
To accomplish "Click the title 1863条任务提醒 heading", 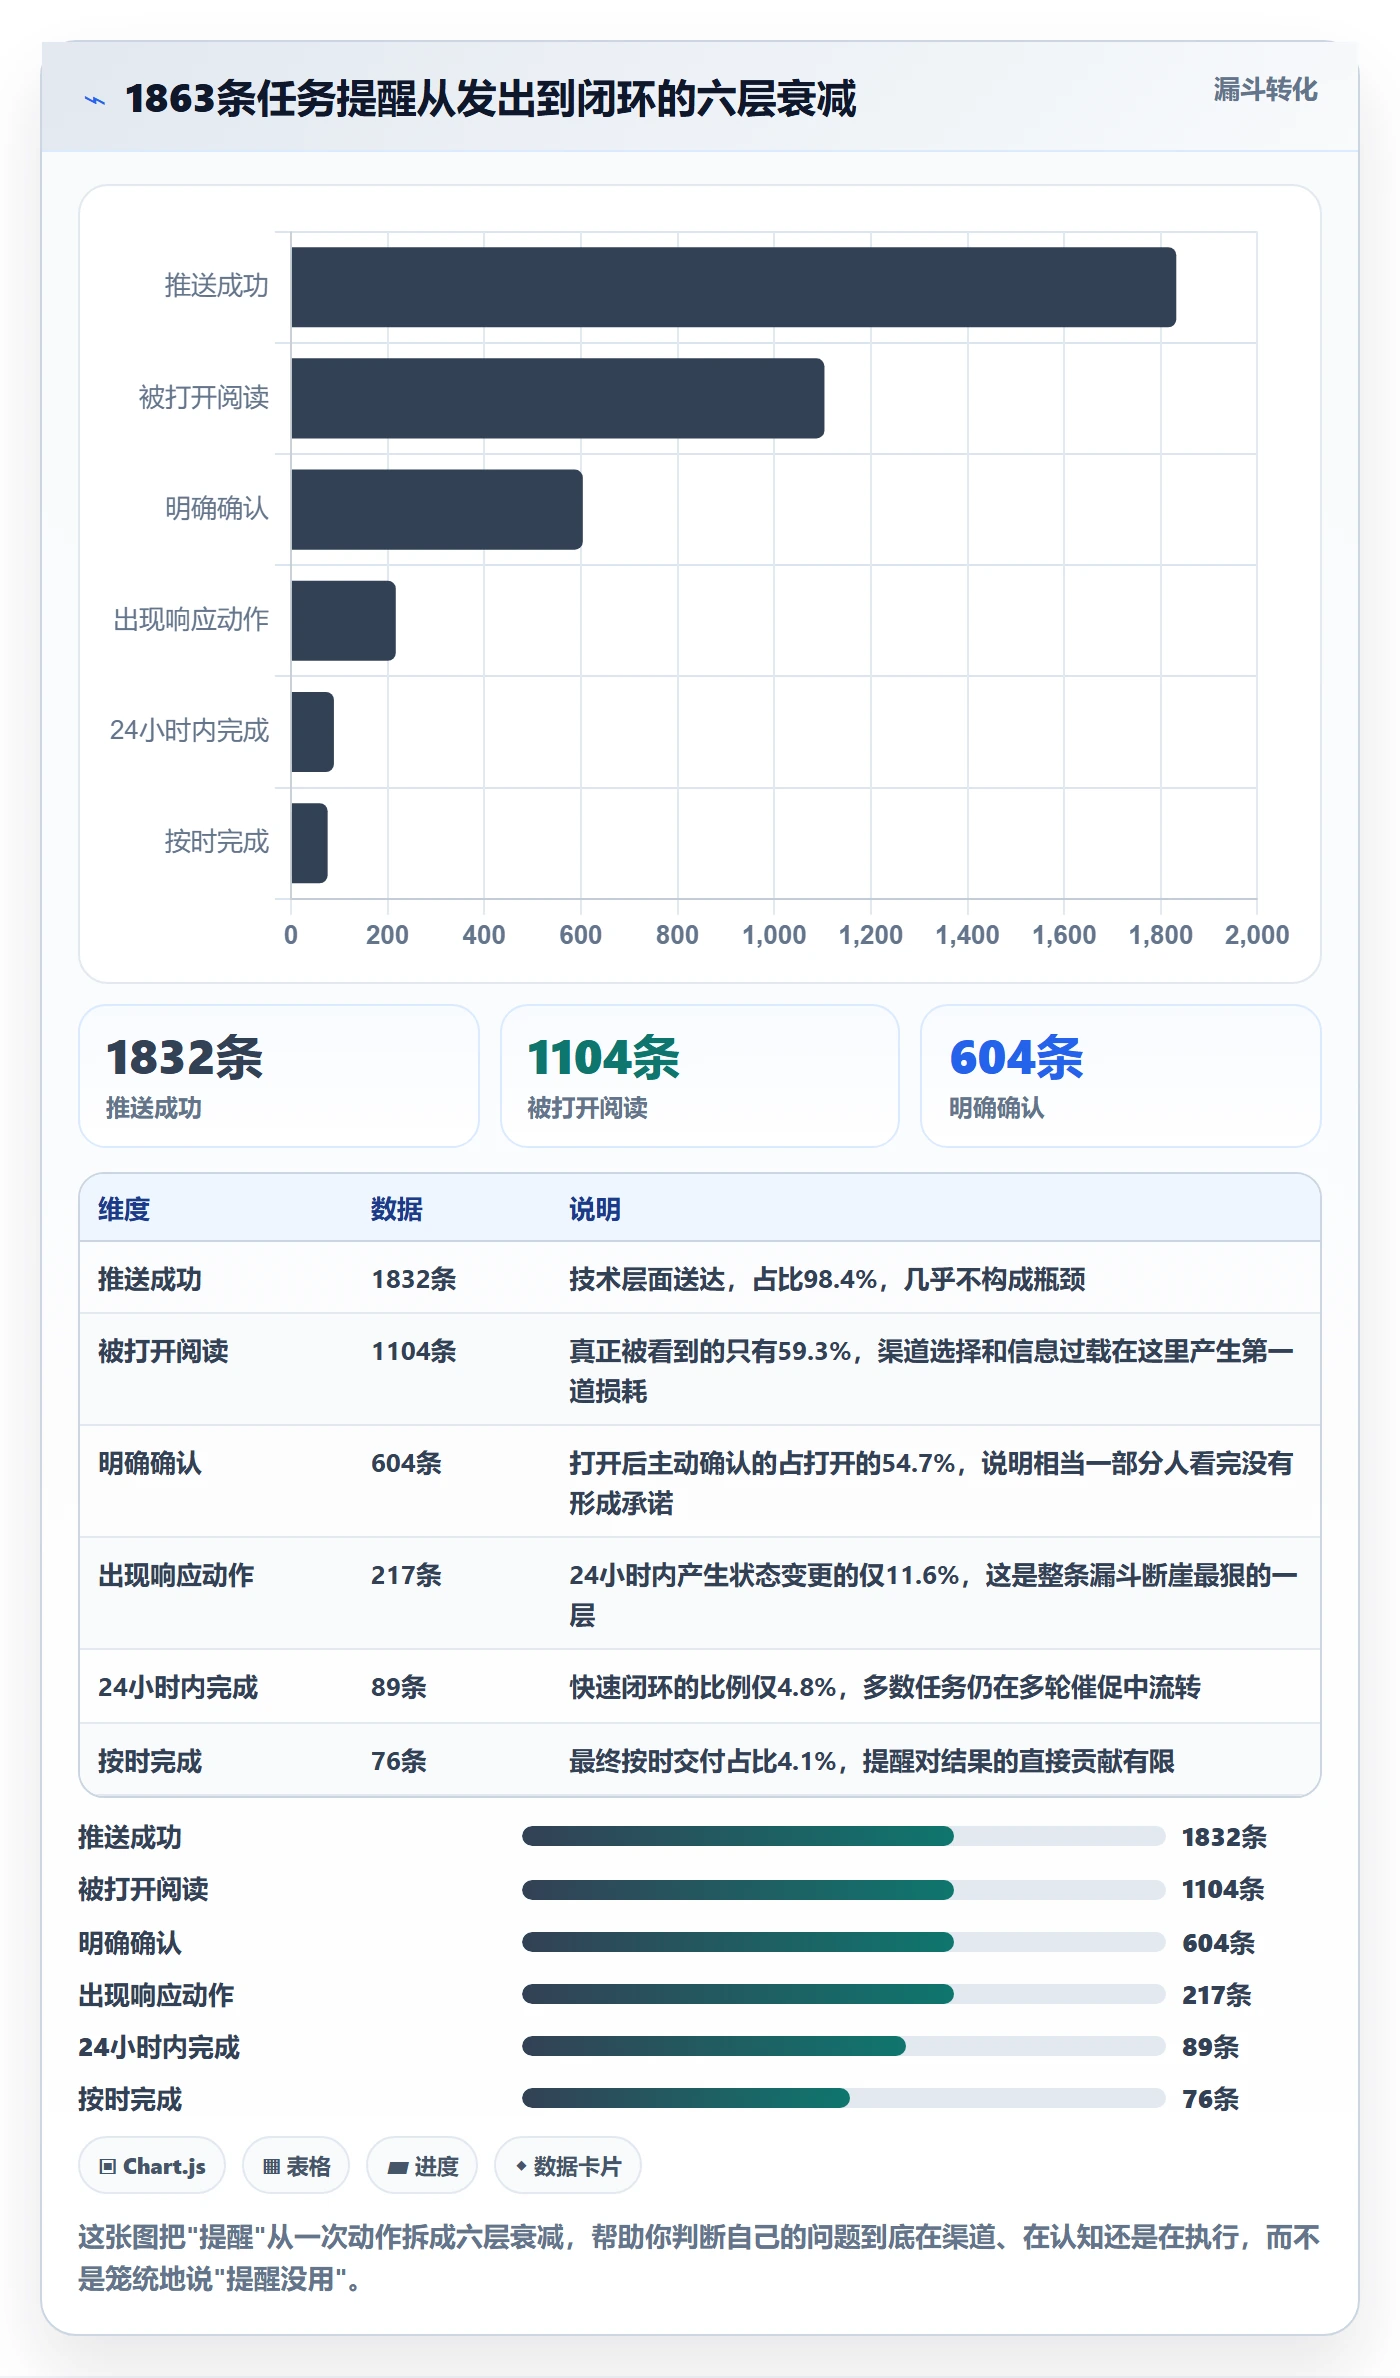I will tap(490, 99).
